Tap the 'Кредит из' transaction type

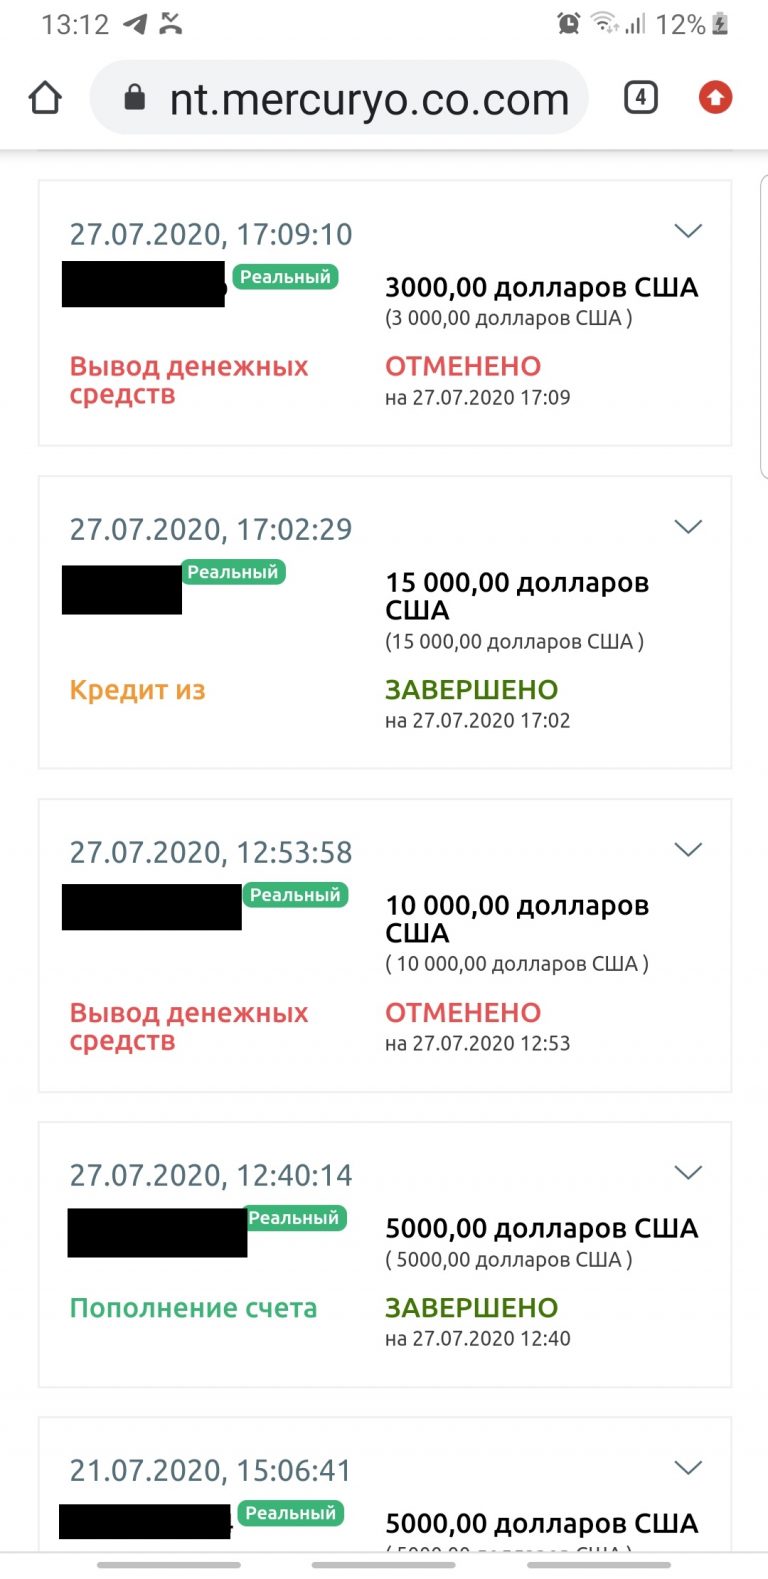(x=137, y=690)
